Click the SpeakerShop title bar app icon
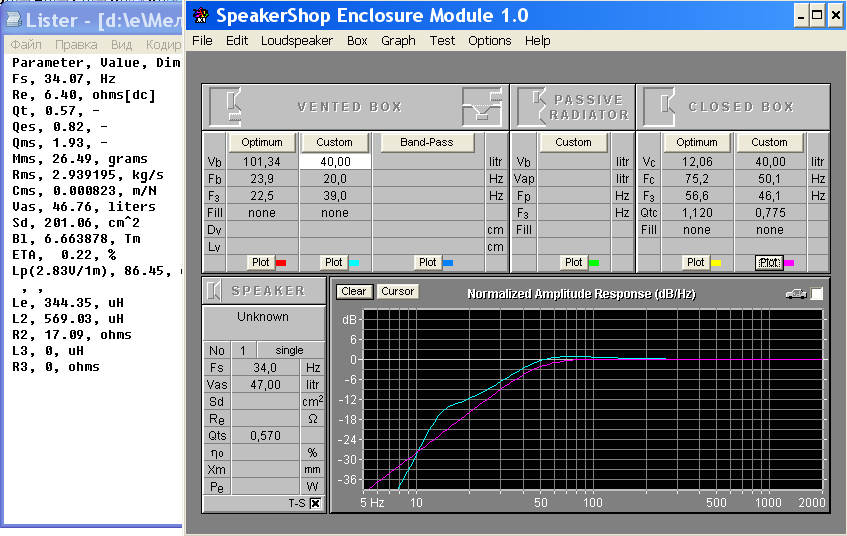The image size is (847, 536). click(x=201, y=16)
